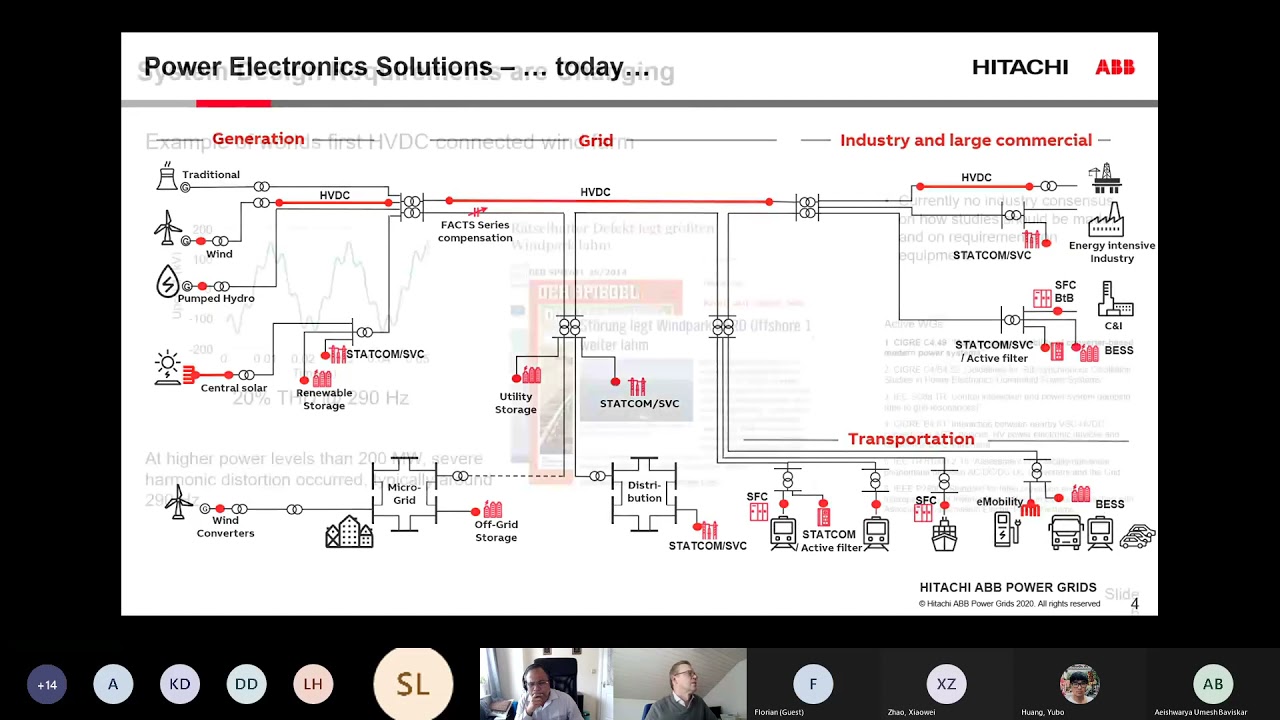Select participant avatar DD
Viewport: 1280px width, 720px height.
coord(246,684)
